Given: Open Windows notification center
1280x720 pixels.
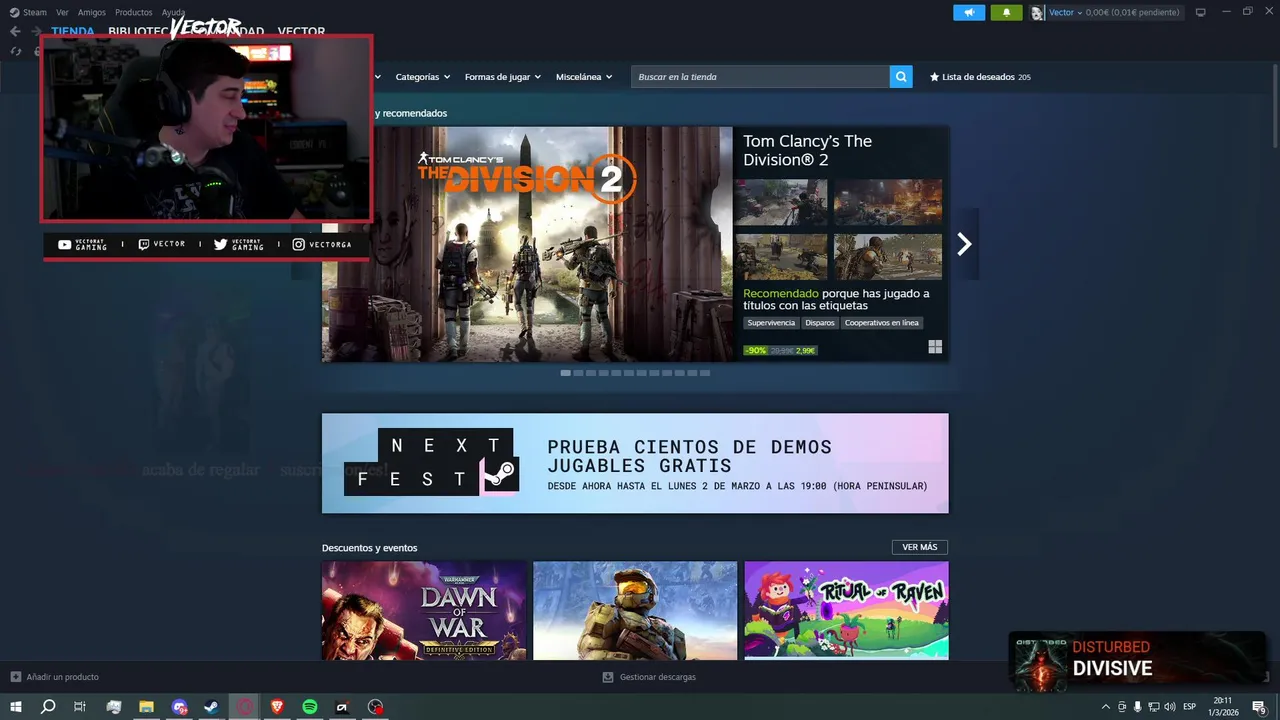Looking at the screenshot, I should [x=1259, y=707].
